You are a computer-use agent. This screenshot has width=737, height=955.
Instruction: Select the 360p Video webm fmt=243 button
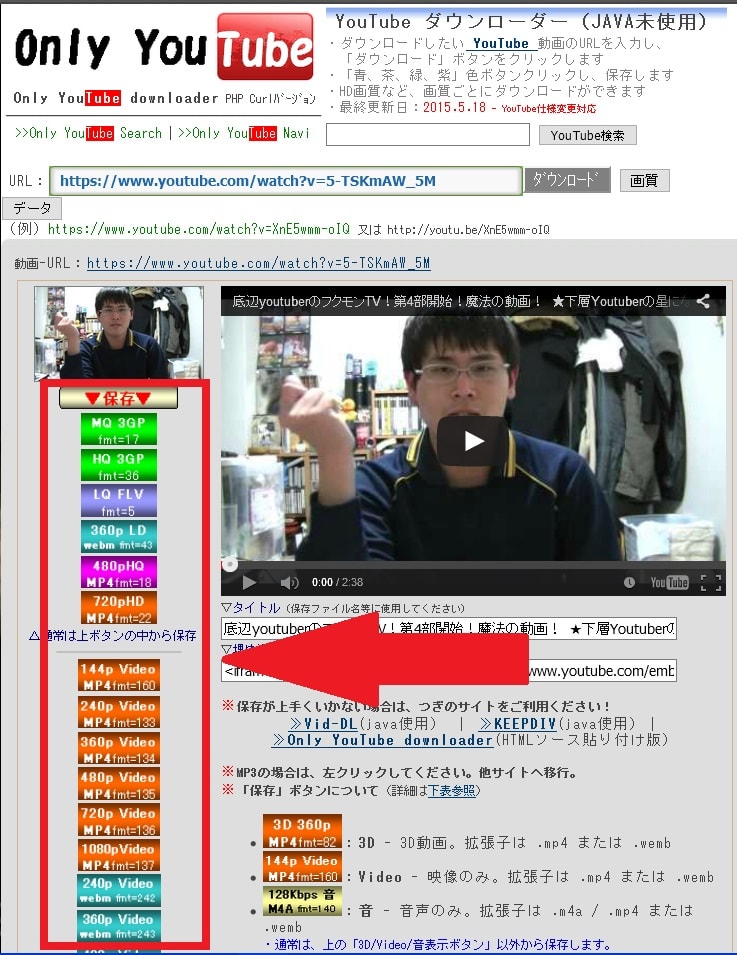(119, 926)
